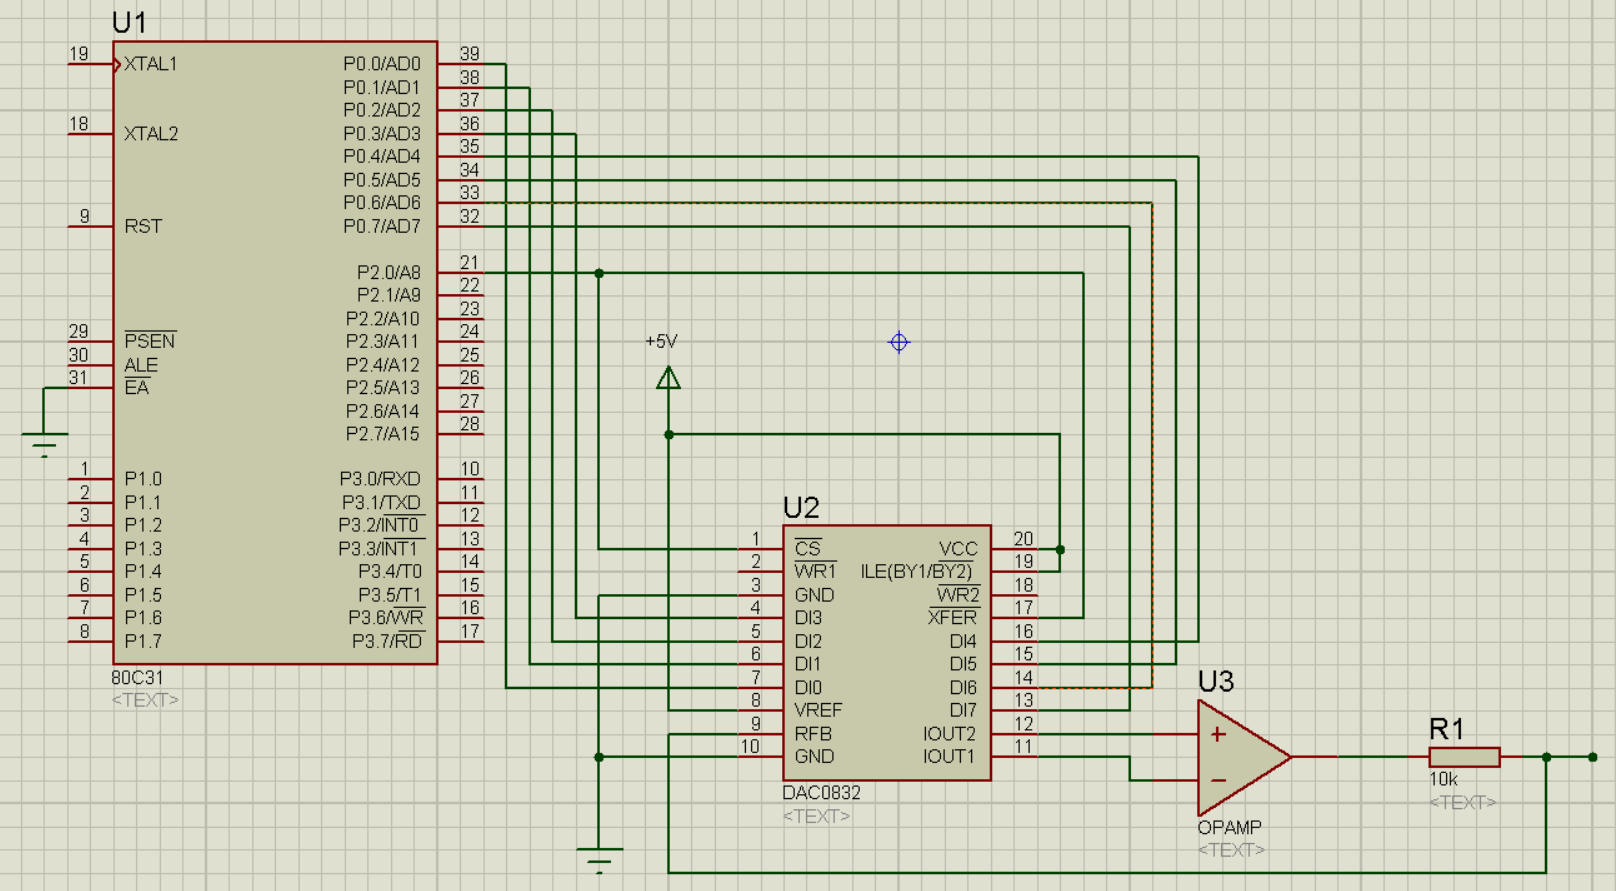Viewport: 1616px width, 891px height.
Task: Click the ground symbol connected to EA pin
Action: pyautogui.click(x=44, y=444)
